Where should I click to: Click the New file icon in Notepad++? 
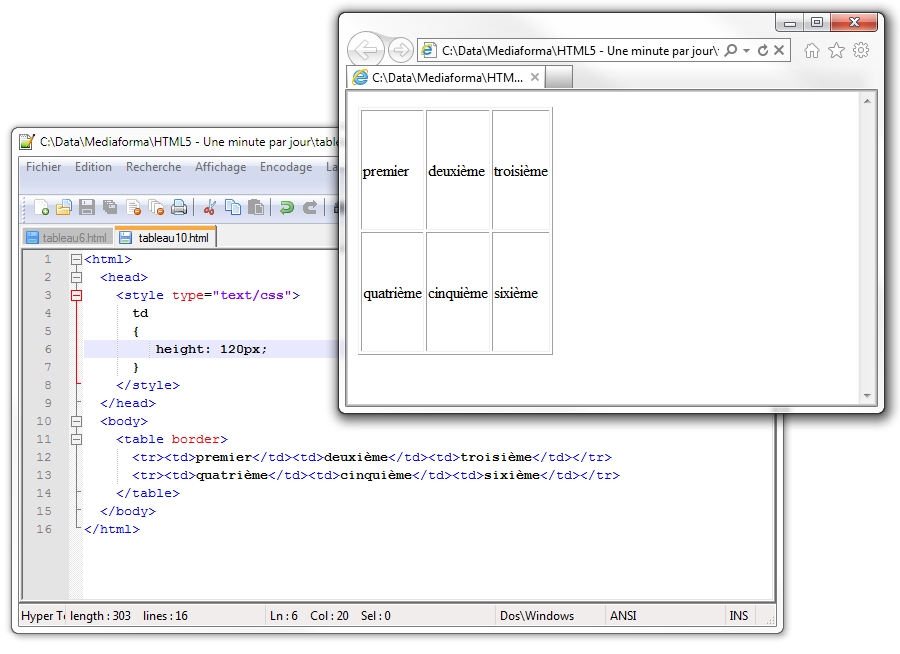tap(42, 208)
